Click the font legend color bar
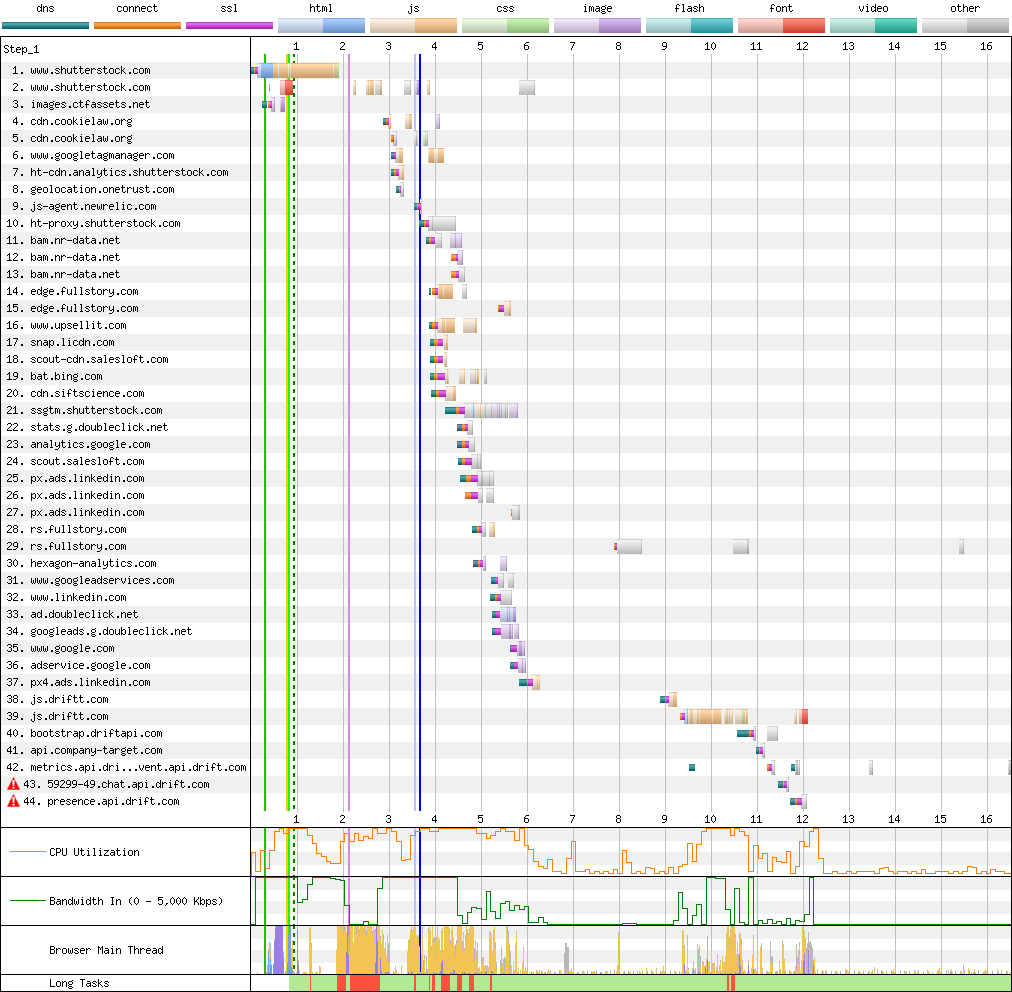Image resolution: width=1012 pixels, height=992 pixels. coord(781,25)
